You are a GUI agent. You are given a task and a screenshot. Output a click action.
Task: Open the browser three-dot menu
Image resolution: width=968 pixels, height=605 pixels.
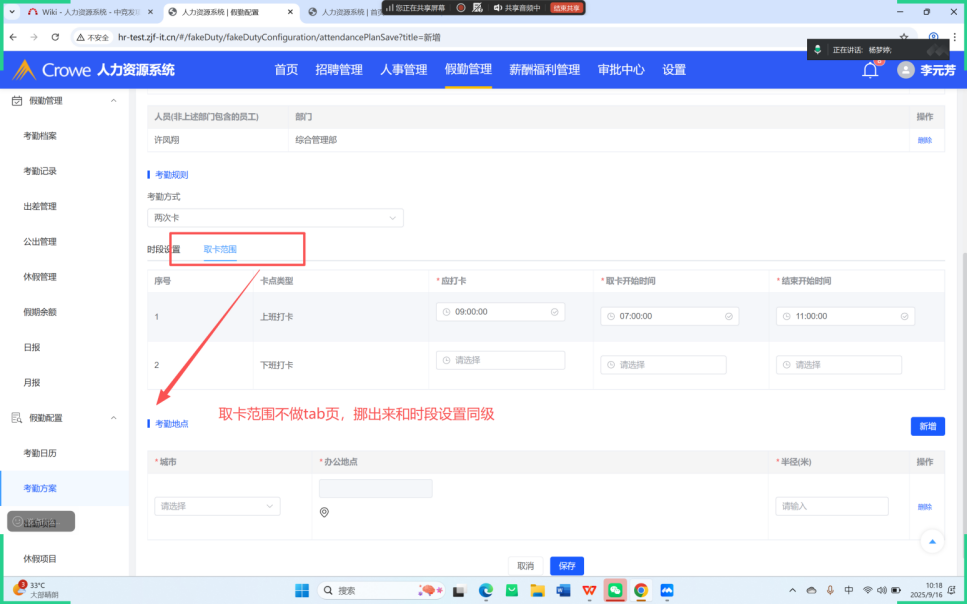[x=954, y=37]
